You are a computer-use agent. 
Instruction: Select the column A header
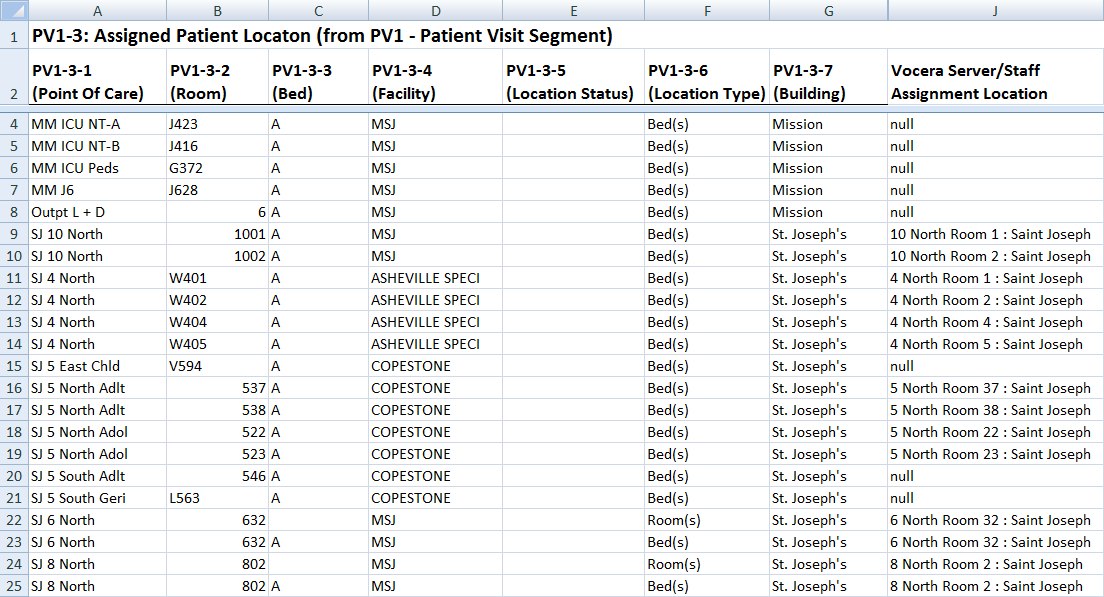pyautogui.click(x=97, y=10)
